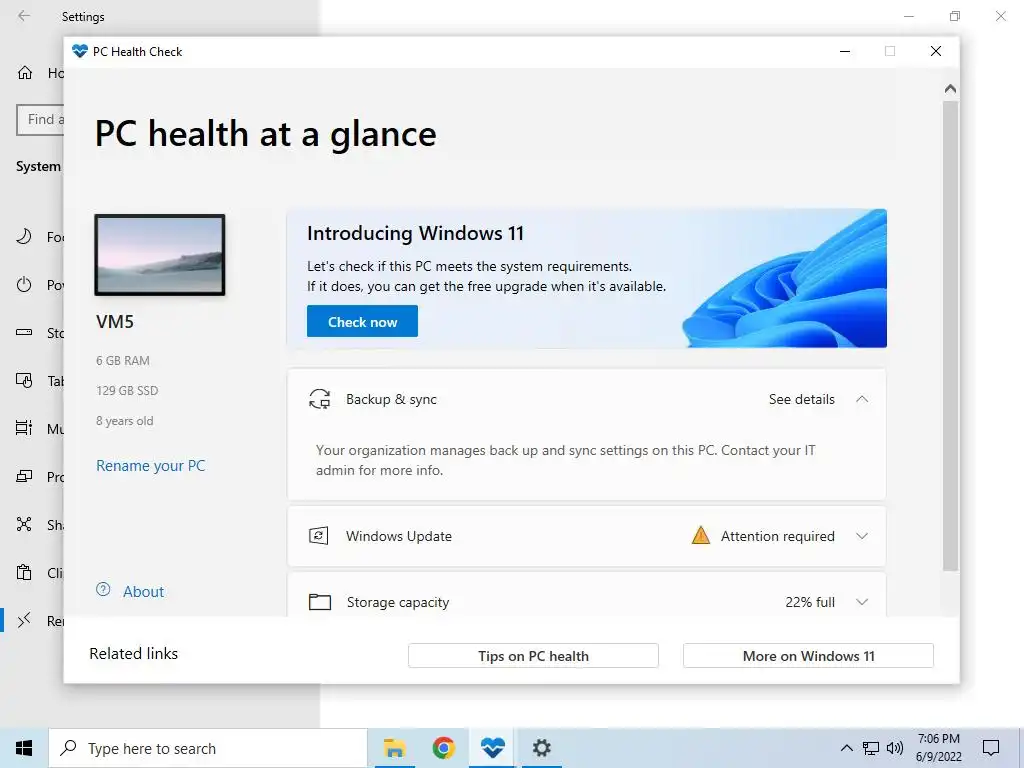Open File Explorer from the taskbar
The image size is (1024, 768).
(394, 748)
